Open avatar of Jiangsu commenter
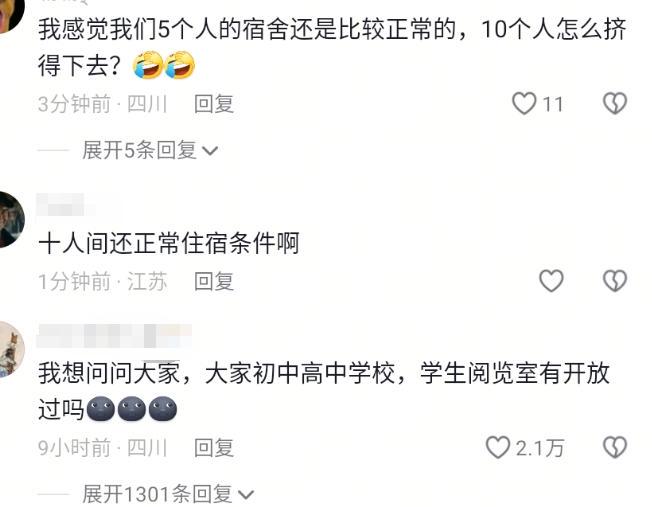Screen dimensions: 652x507 coord(10,220)
